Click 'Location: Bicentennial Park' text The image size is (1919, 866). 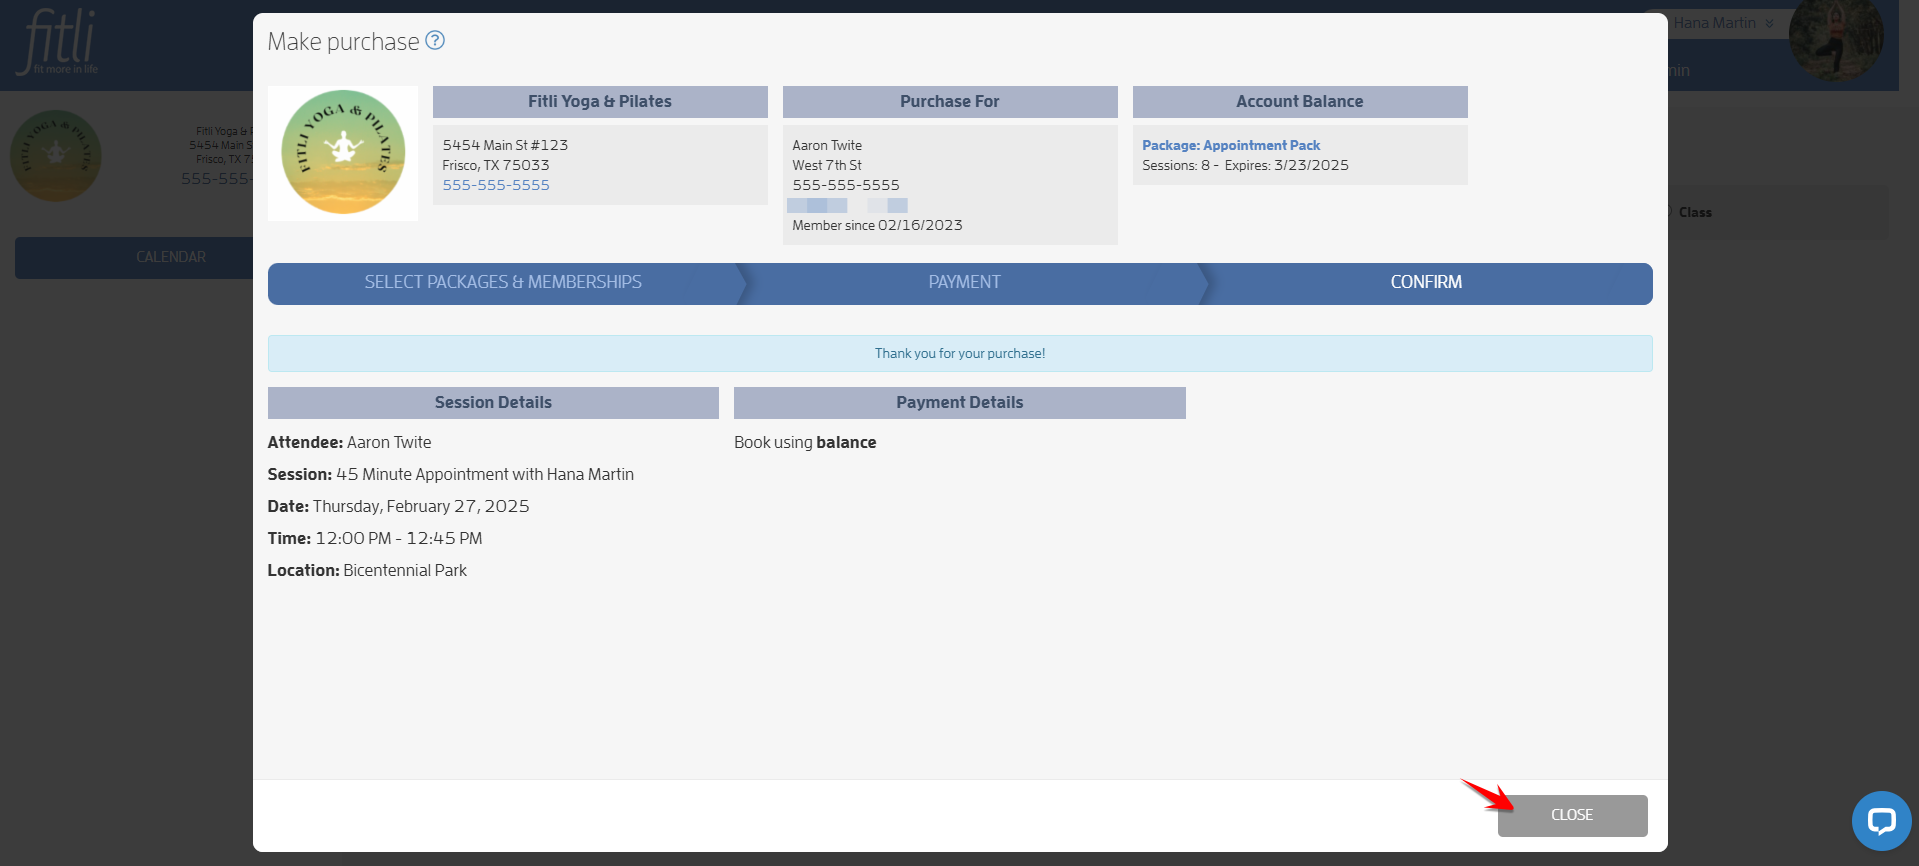tap(367, 570)
